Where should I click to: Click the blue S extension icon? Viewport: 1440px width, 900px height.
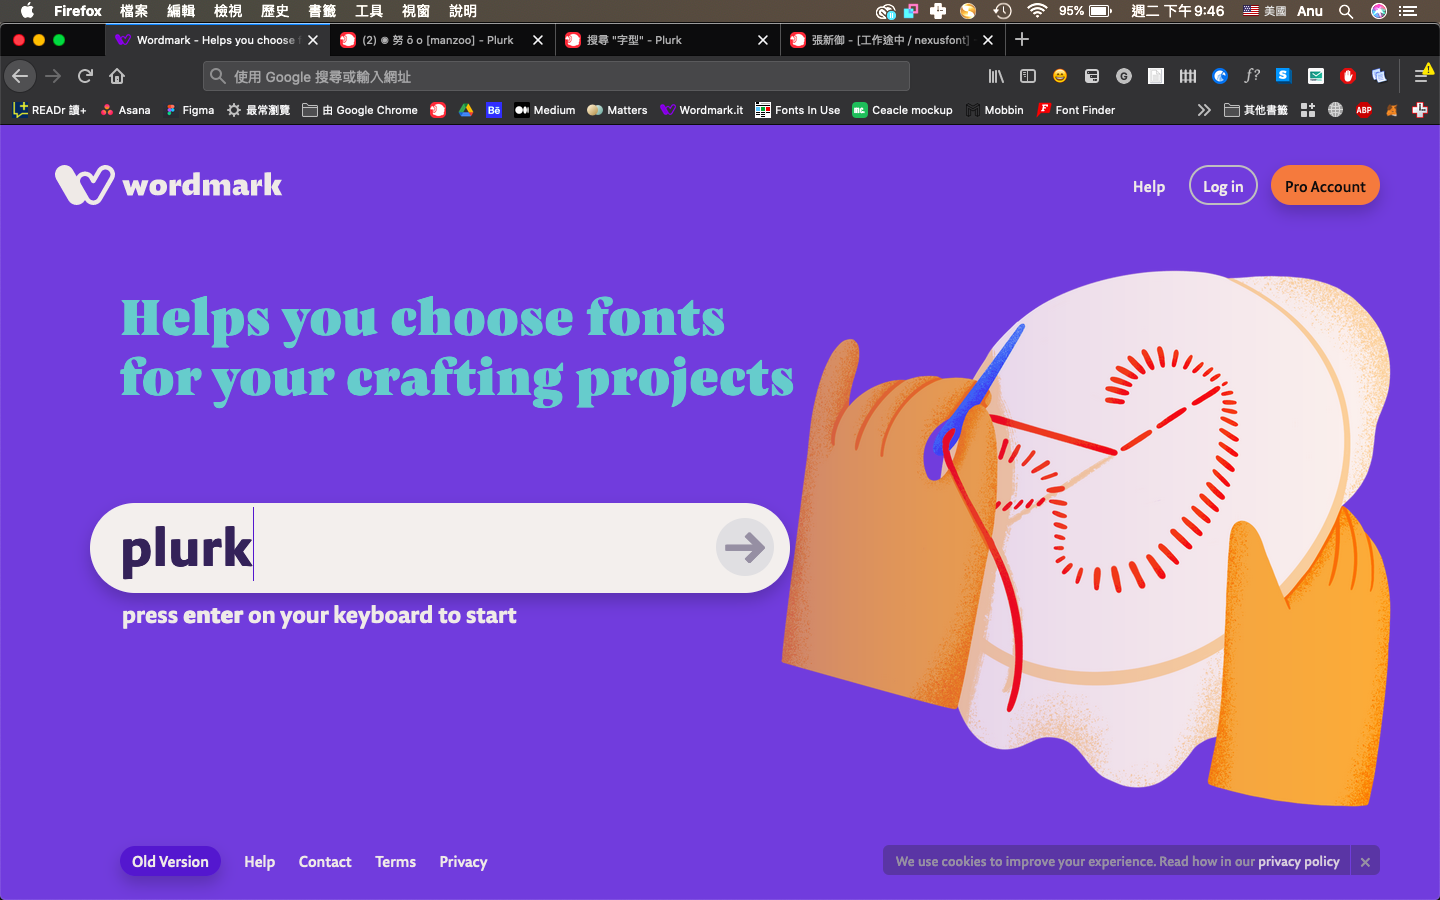1283,76
